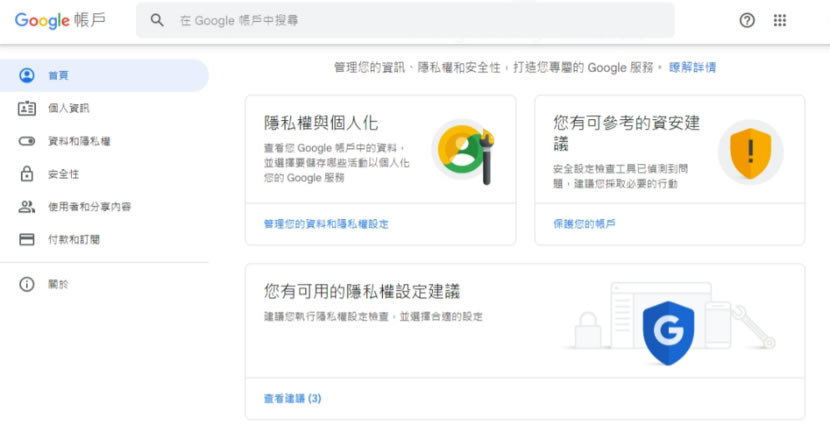Click the 您有可用的隱私權設定建議 heading
This screenshot has width=830, height=430.
pyautogui.click(x=362, y=291)
